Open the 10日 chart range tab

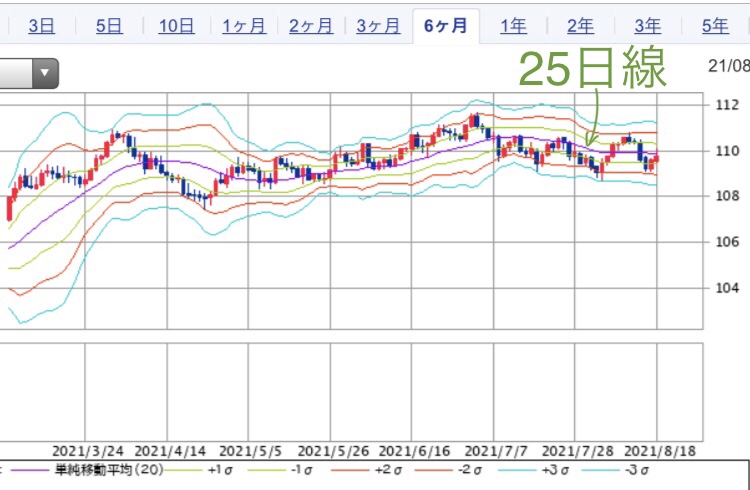tap(176, 26)
